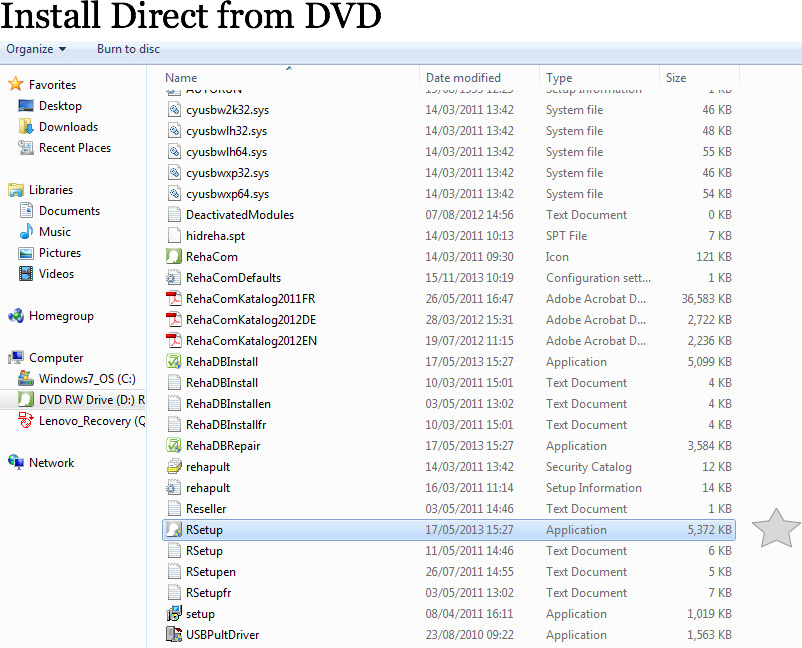Viewport: 802px width, 648px height.
Task: Select the RehaDBInstall text document dated 10/03/2011 15:01
Action: coord(221,383)
